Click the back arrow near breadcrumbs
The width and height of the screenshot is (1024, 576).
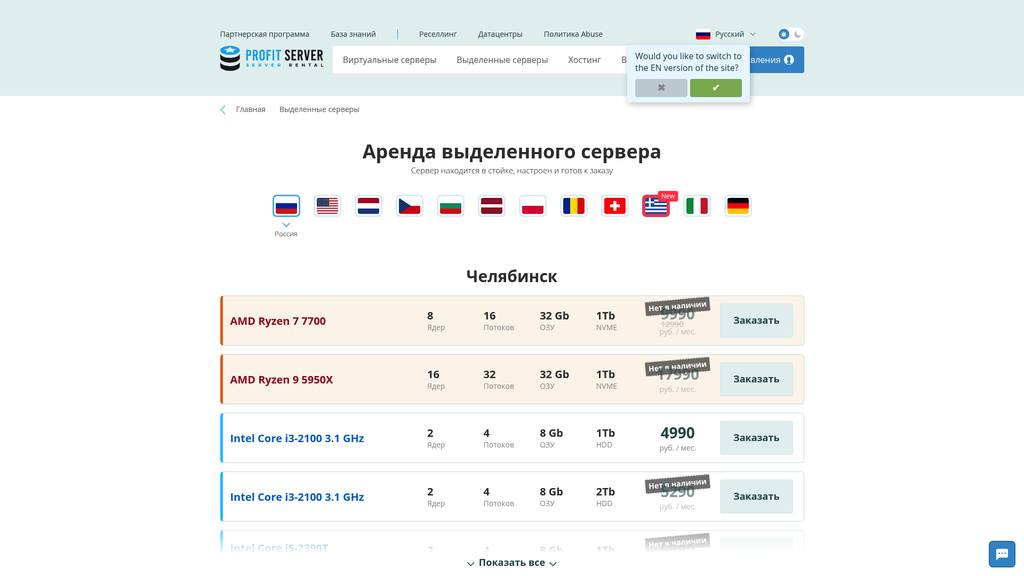222,110
